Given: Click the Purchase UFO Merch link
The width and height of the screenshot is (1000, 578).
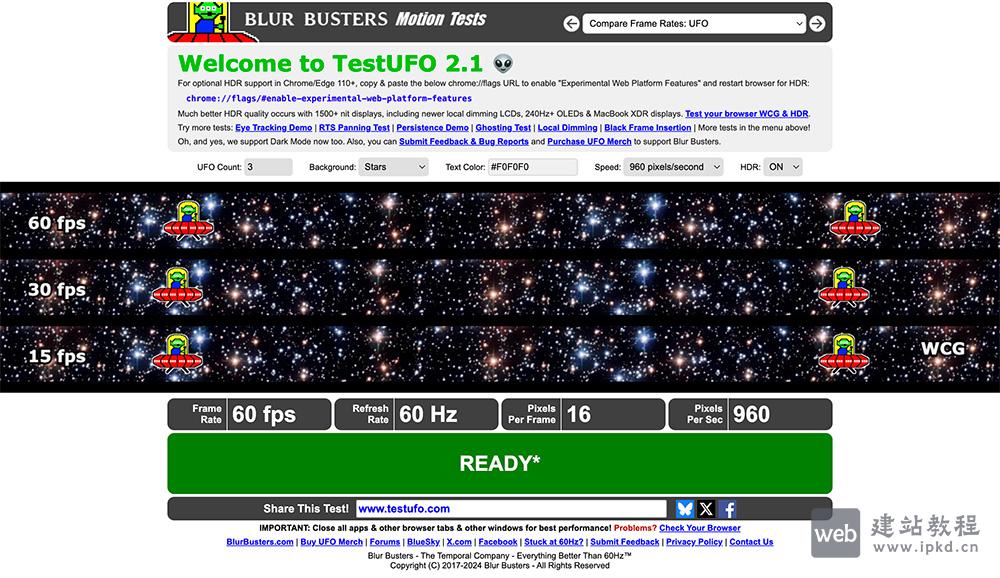Looking at the screenshot, I should coord(589,142).
